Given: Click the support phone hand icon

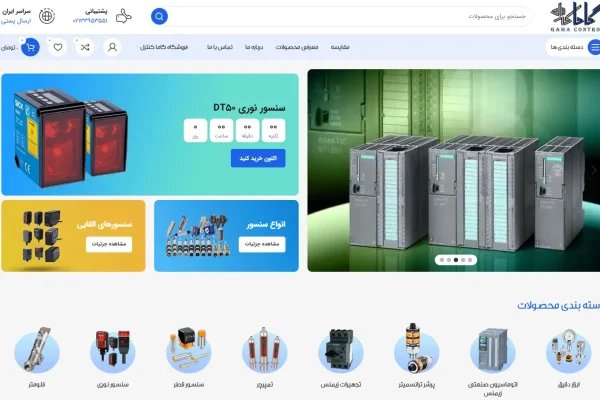Looking at the screenshot, I should [x=123, y=17].
